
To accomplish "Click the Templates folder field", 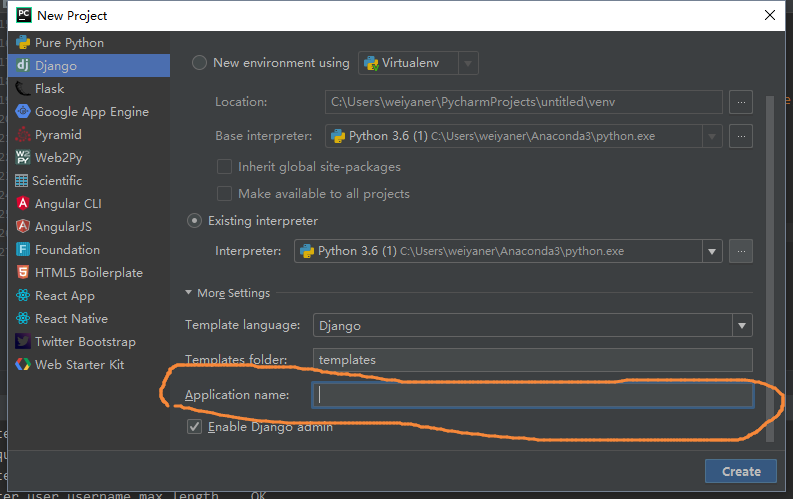I will (x=533, y=360).
